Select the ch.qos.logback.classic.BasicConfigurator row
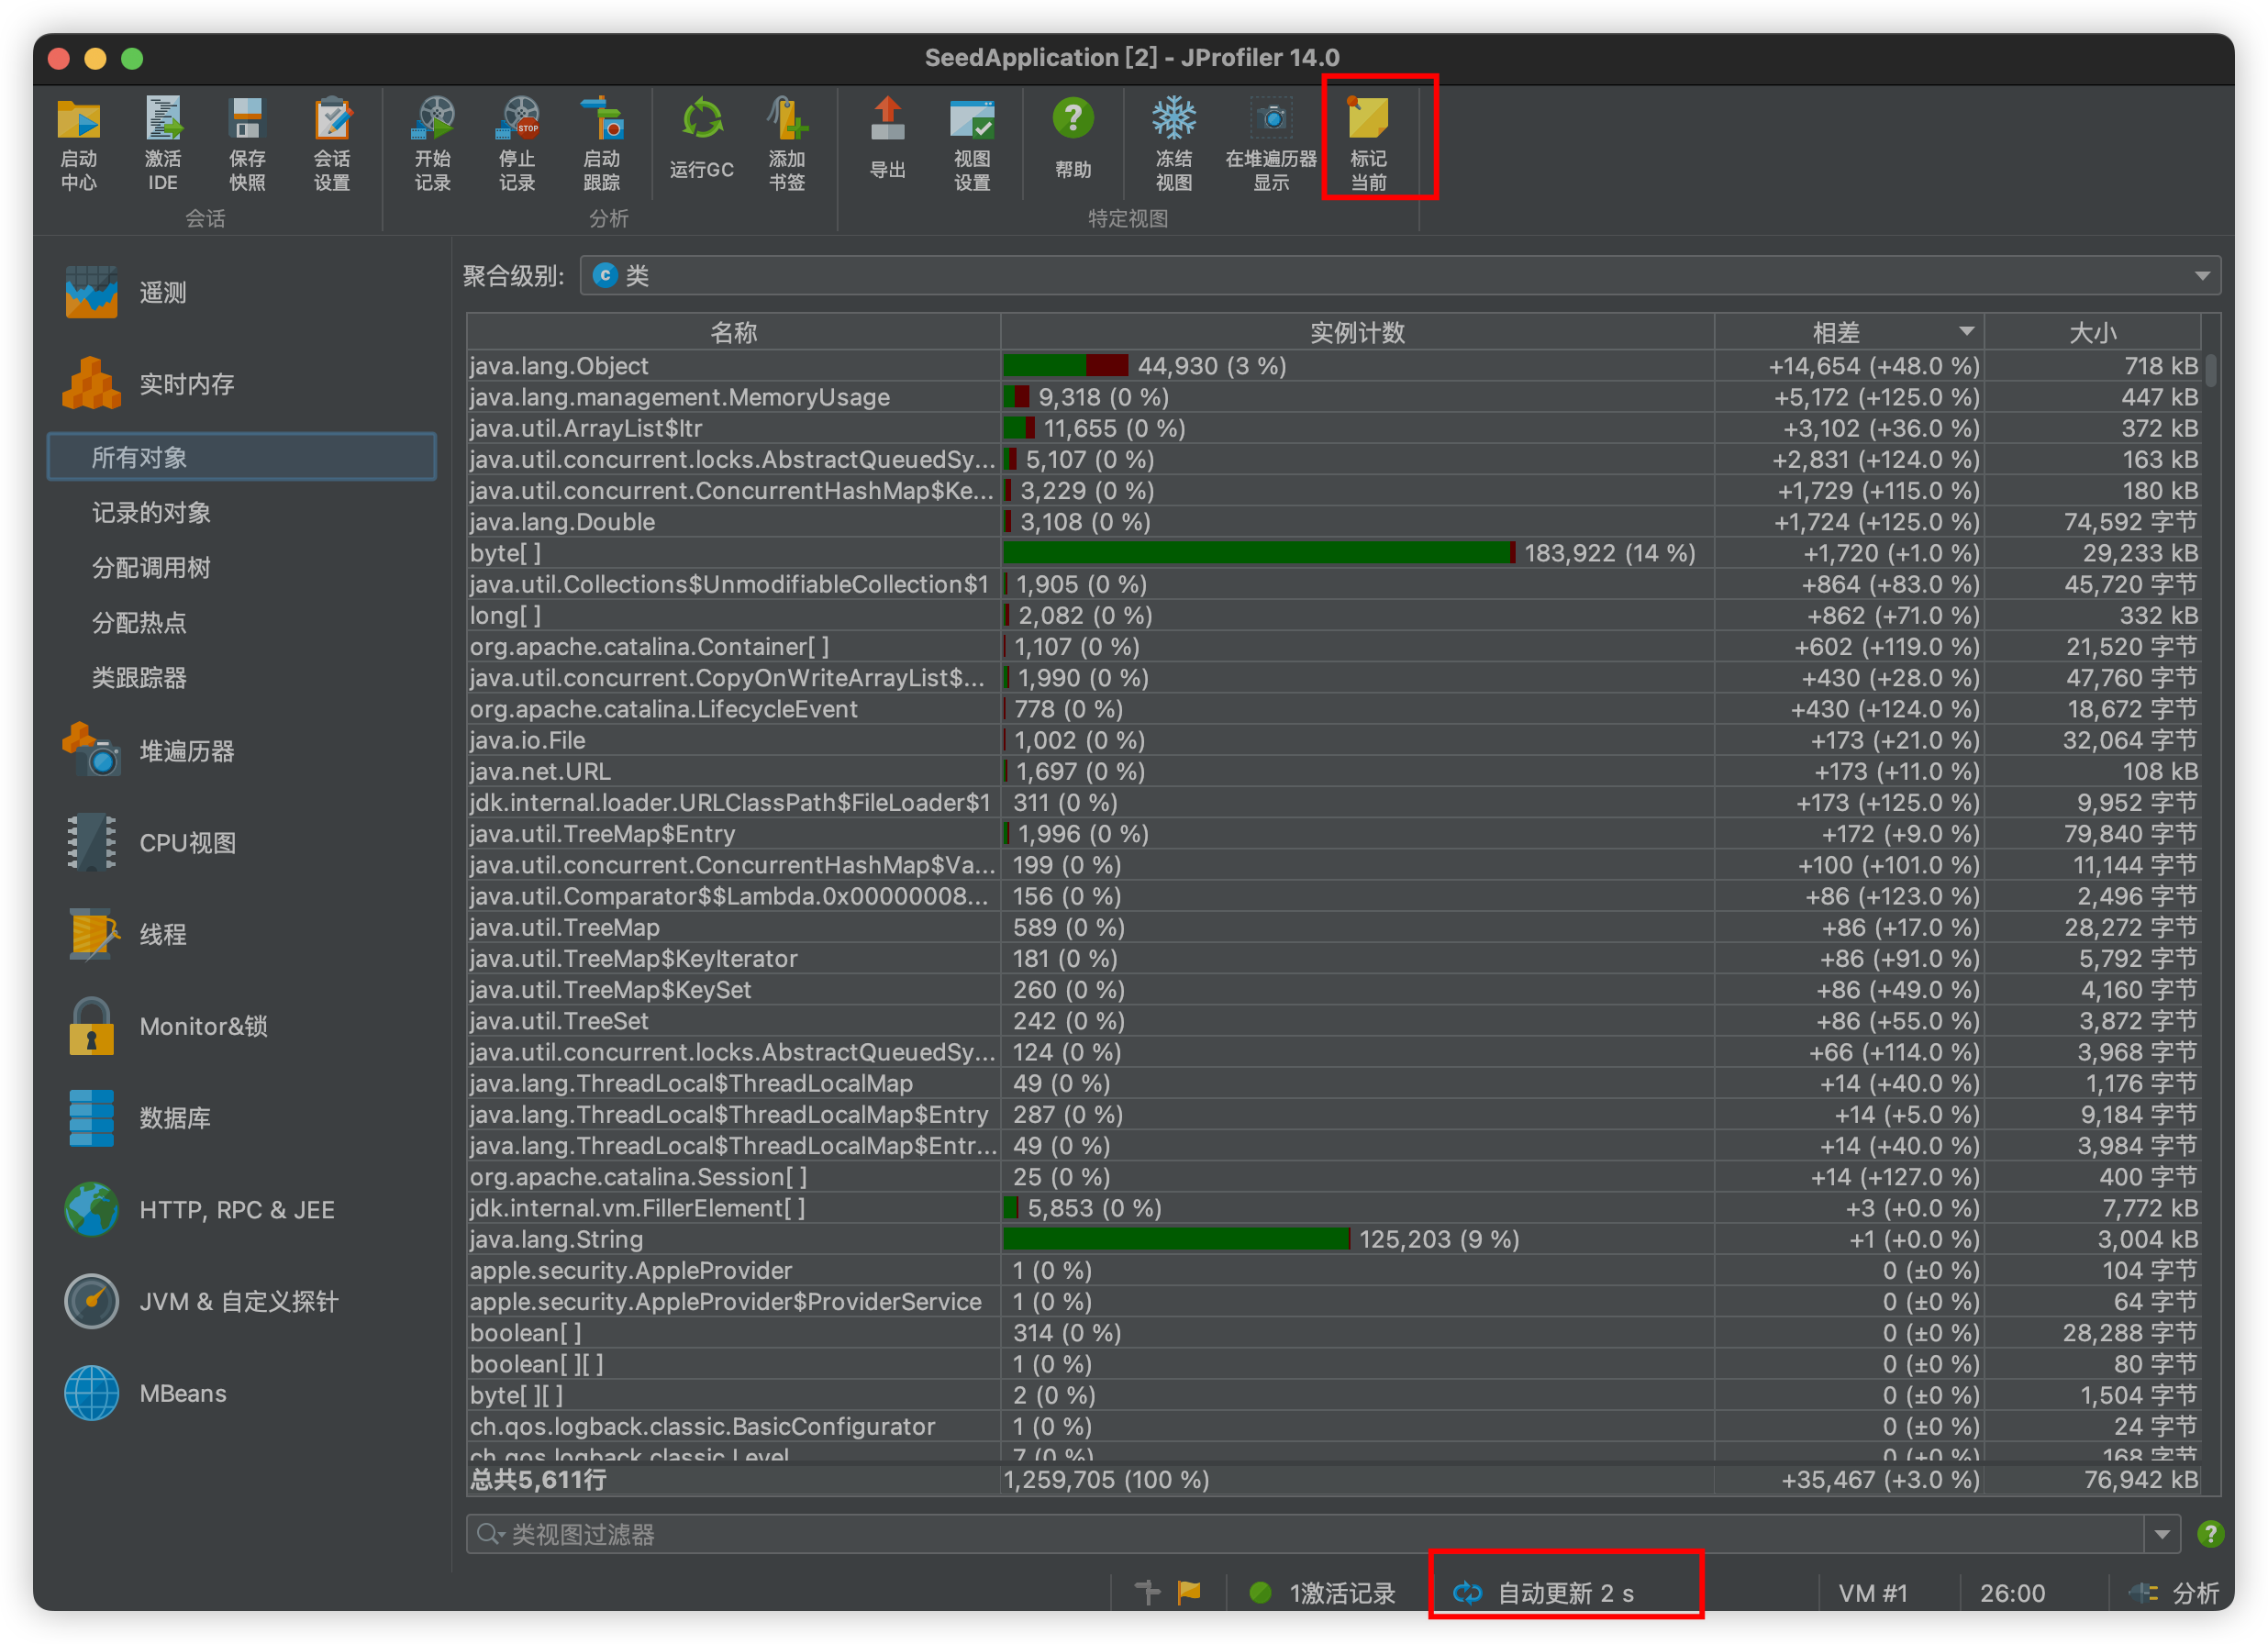The height and width of the screenshot is (1644, 2268). (x=1334, y=1426)
